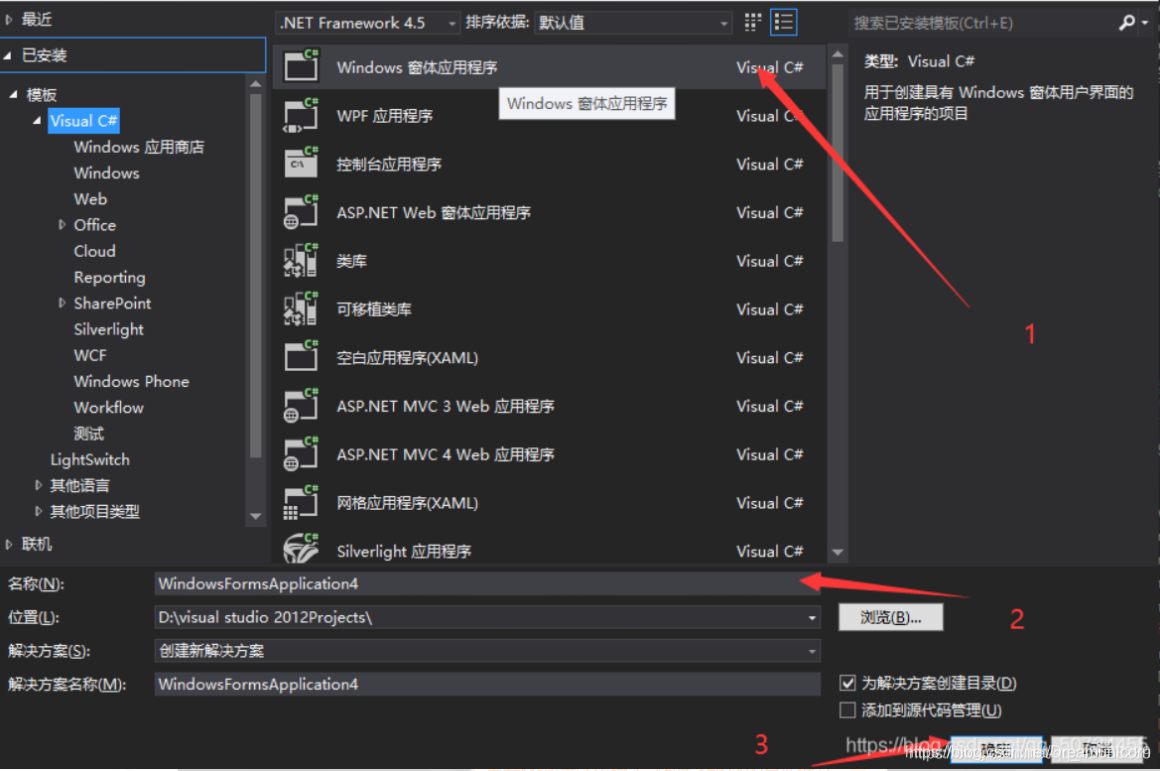1160x771 pixels.
Task: Select the Windows Phone tree item
Action: [132, 381]
